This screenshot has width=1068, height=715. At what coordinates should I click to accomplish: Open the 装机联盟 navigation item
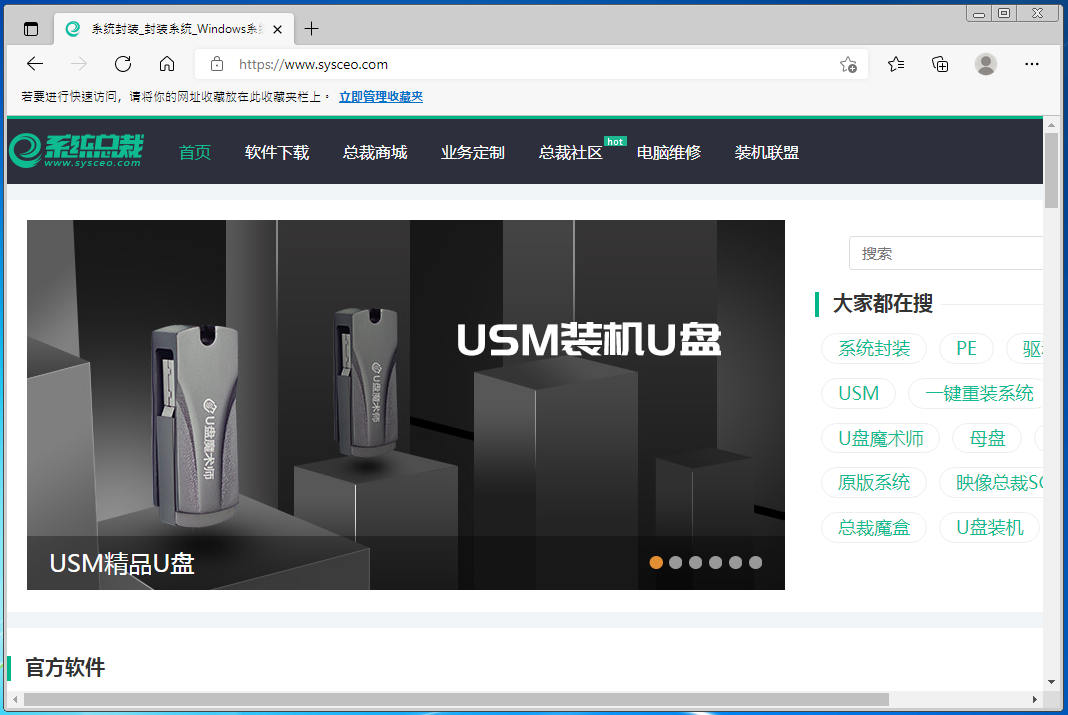[x=766, y=153]
